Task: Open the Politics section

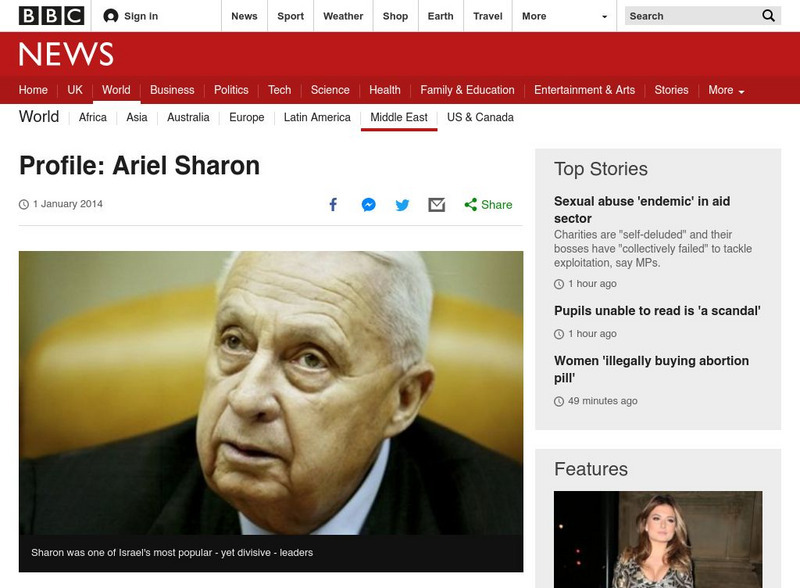Action: [231, 90]
